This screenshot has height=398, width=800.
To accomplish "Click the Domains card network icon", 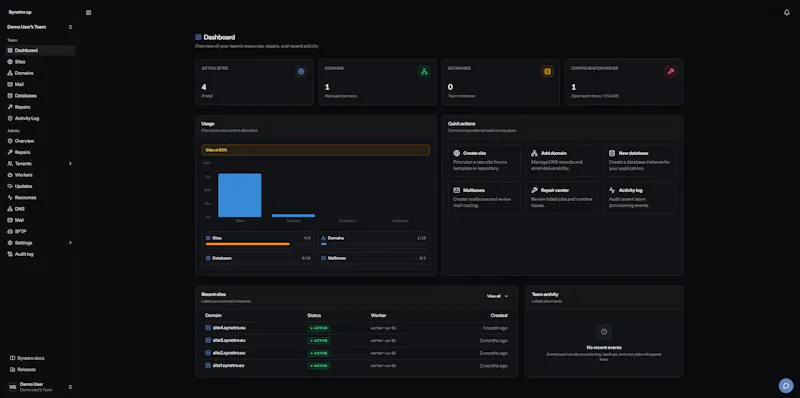I will [x=424, y=71].
